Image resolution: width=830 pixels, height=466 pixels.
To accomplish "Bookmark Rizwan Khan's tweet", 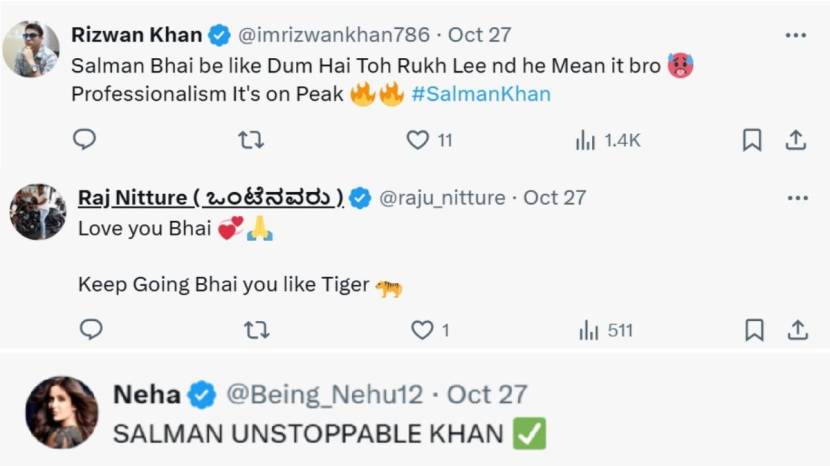I will point(752,140).
